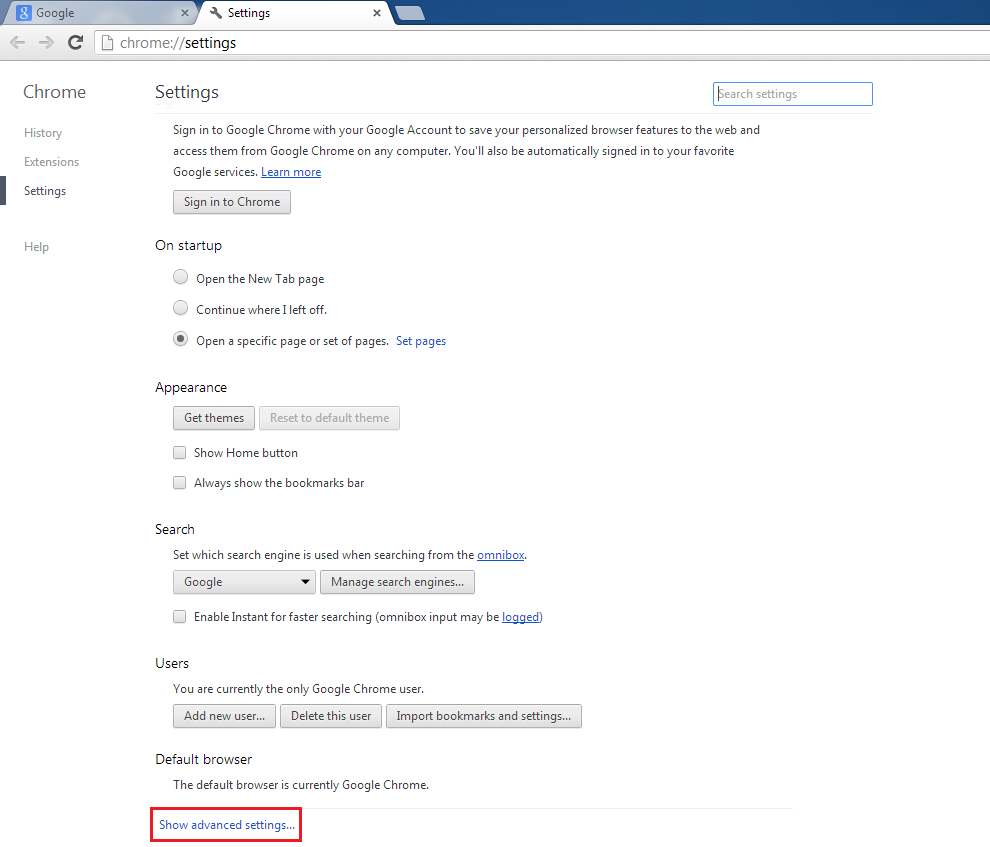Follow the Learn more link
Viewport: 990px width, 847px height.
point(291,172)
